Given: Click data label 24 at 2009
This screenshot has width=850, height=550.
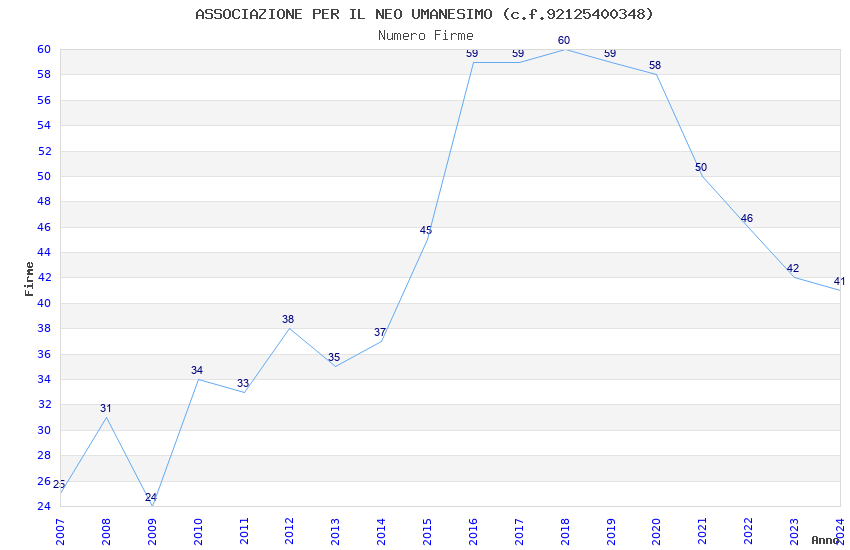Looking at the screenshot, I should pyautogui.click(x=151, y=497).
